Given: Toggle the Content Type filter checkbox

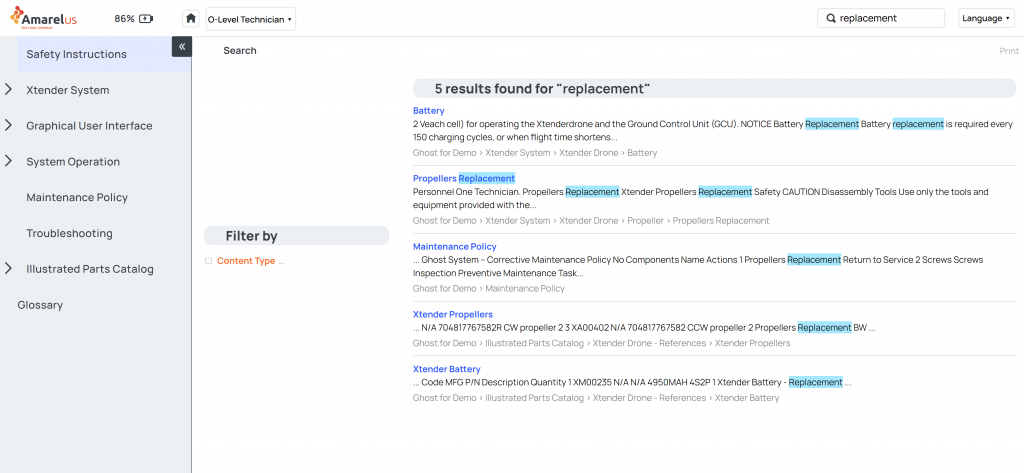Looking at the screenshot, I should (208, 261).
